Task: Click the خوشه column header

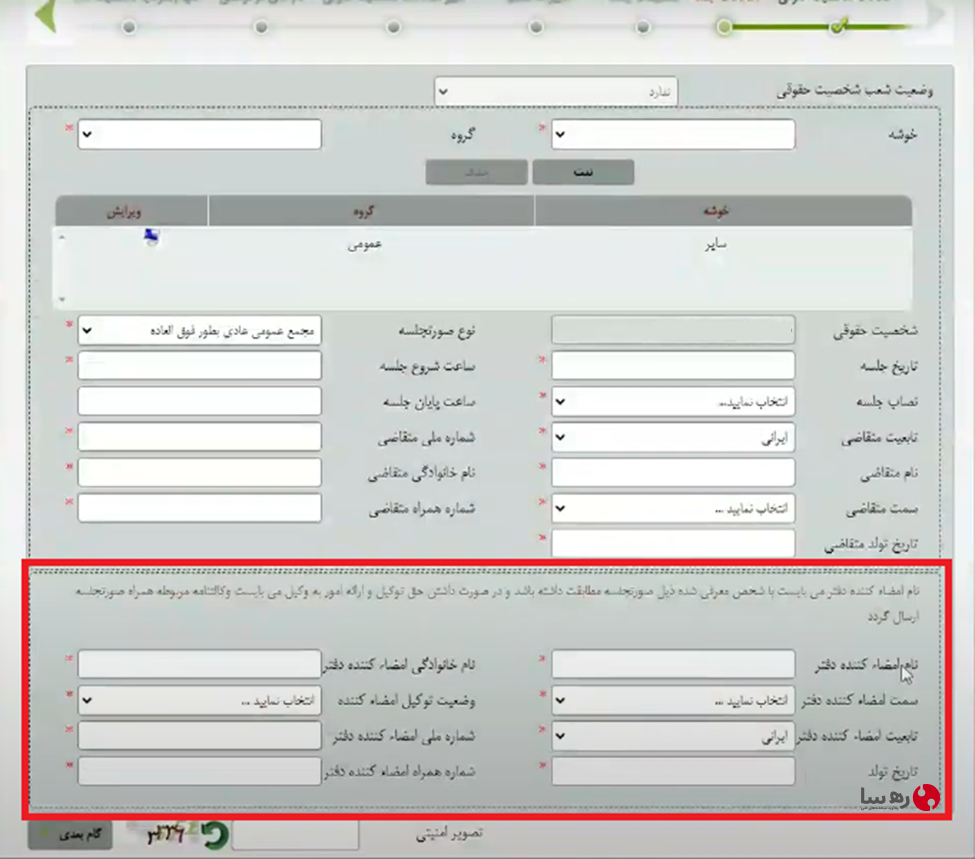Action: (723, 211)
